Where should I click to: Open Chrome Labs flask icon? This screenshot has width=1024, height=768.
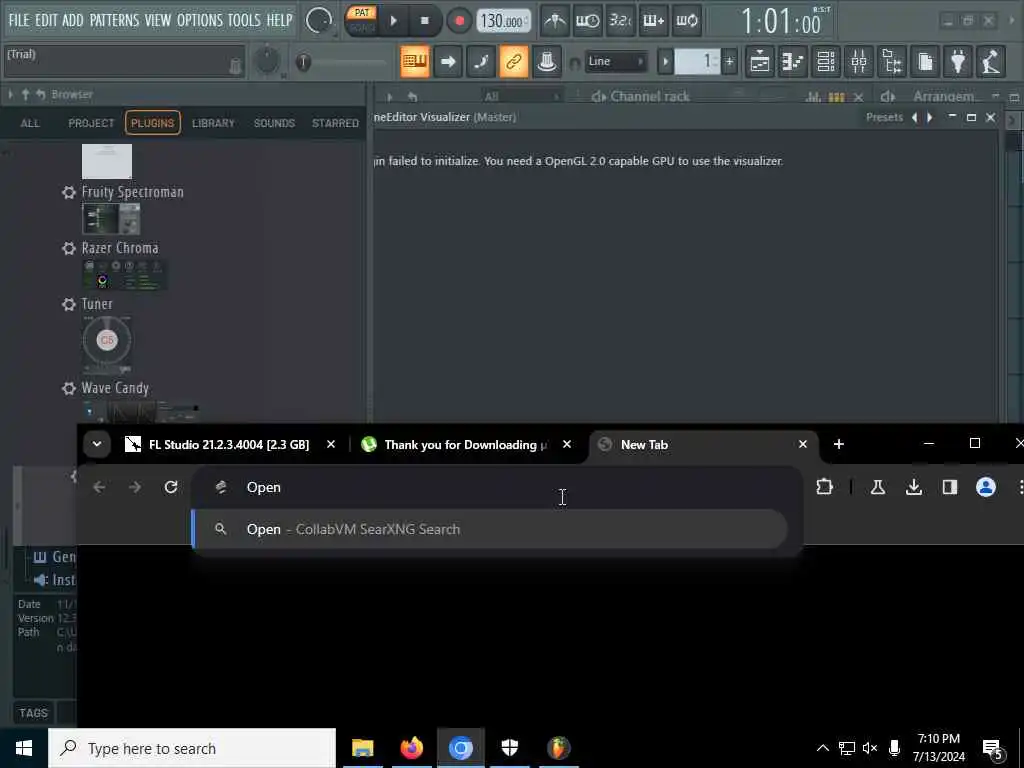(x=878, y=487)
